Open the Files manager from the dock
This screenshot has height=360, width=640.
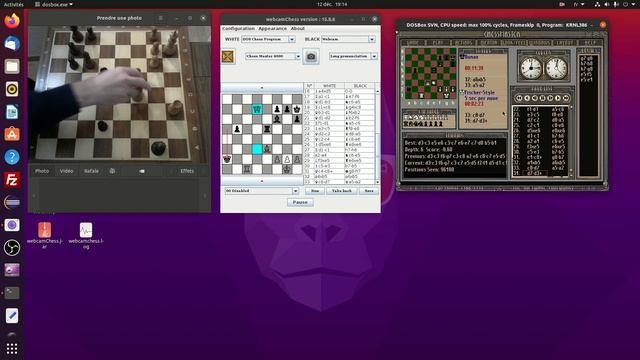point(12,66)
